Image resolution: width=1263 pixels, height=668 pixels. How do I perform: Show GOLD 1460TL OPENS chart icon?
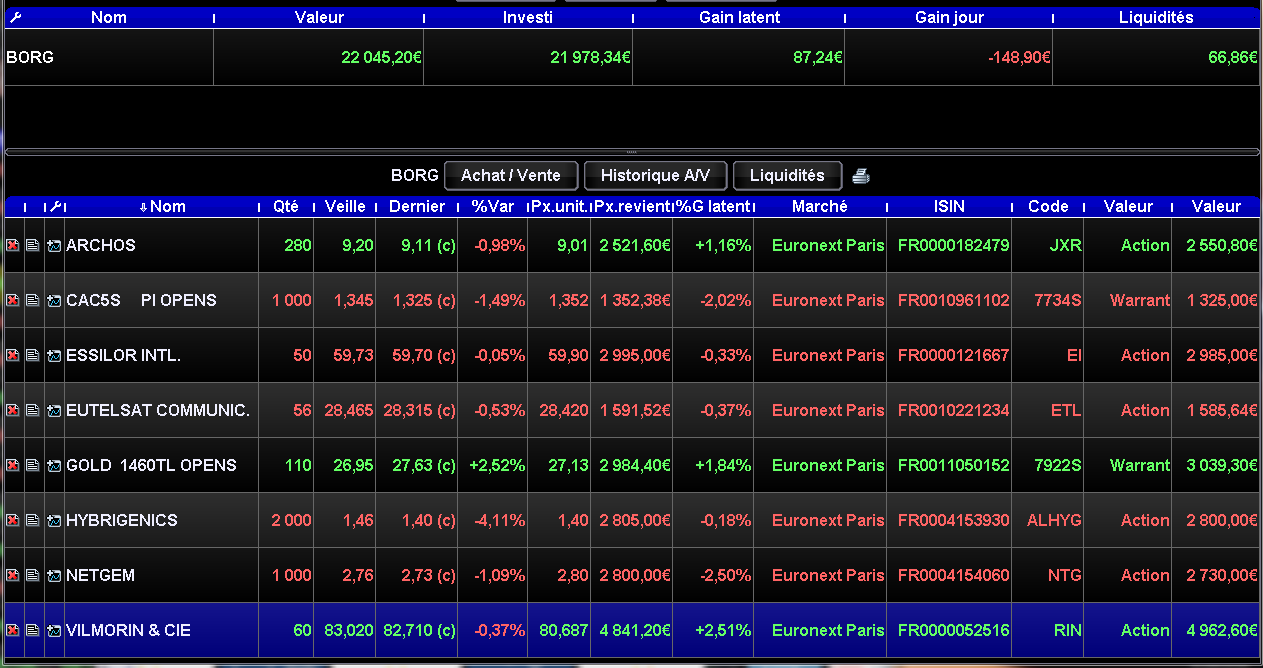54,465
